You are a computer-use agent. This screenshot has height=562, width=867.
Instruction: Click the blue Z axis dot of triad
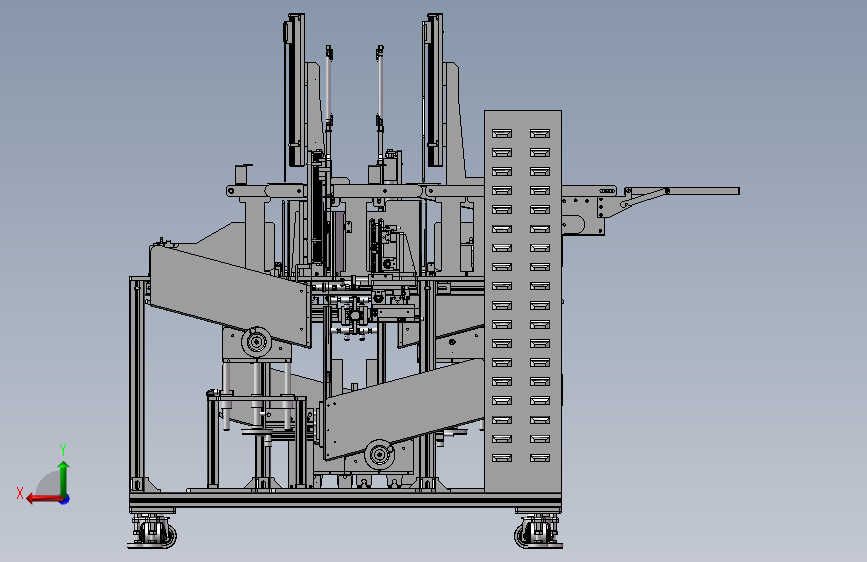click(x=65, y=499)
